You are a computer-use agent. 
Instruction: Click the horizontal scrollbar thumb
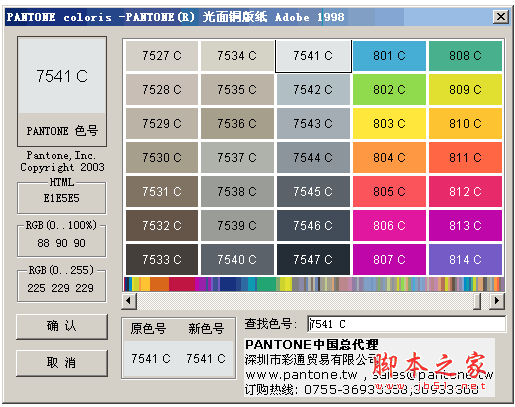click(477, 301)
